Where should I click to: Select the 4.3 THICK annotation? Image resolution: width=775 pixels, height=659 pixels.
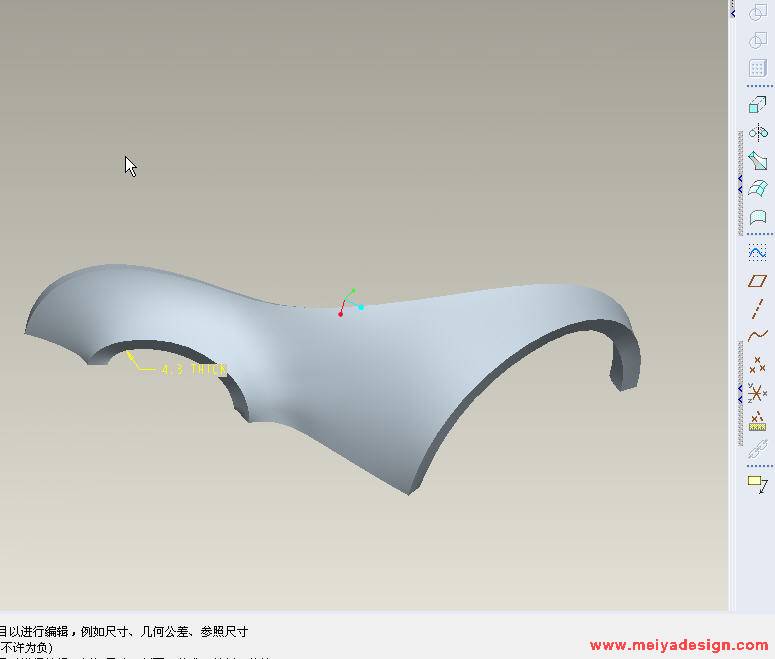194,369
